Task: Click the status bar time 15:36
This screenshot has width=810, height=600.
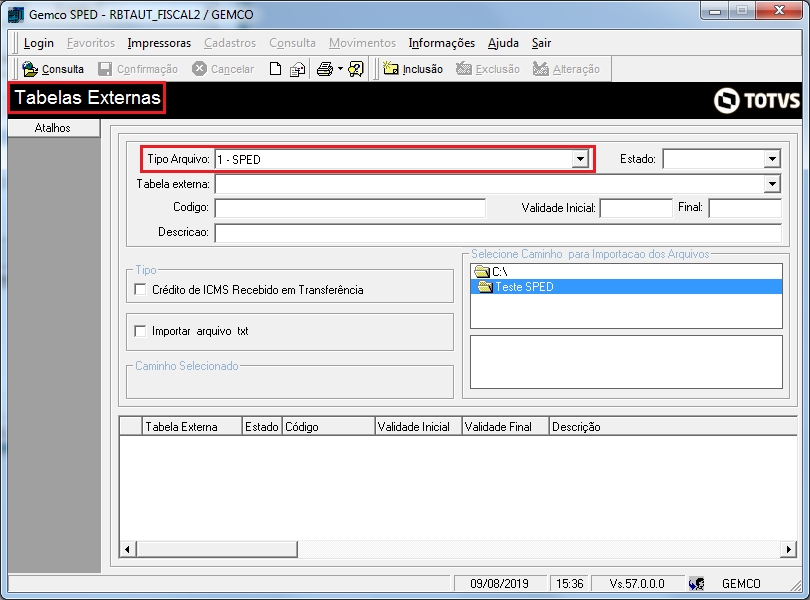Action: (x=569, y=584)
